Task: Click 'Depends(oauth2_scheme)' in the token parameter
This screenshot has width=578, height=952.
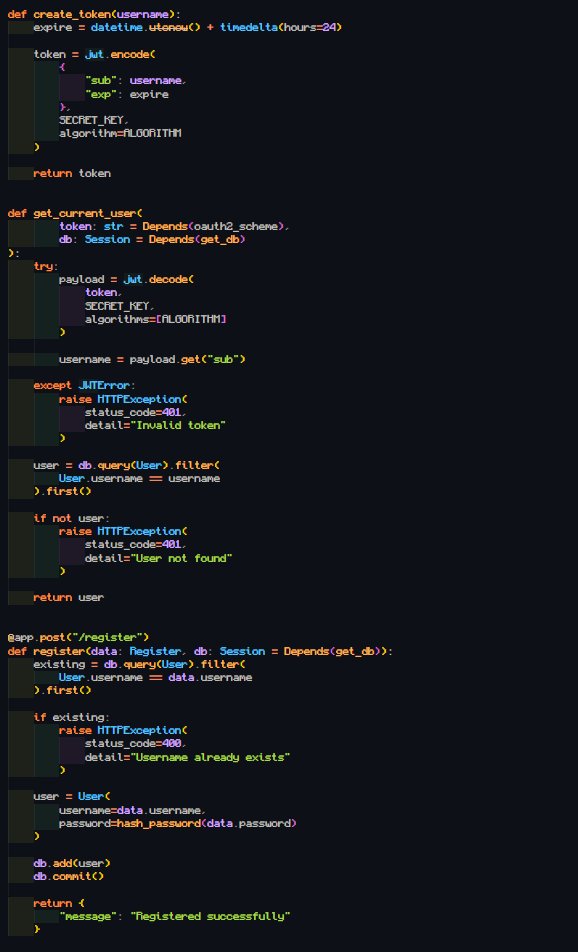Action: [x=213, y=226]
